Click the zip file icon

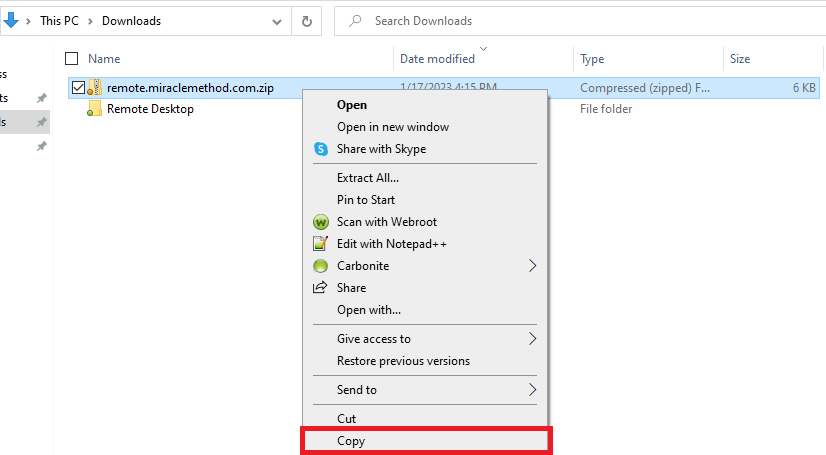94,88
